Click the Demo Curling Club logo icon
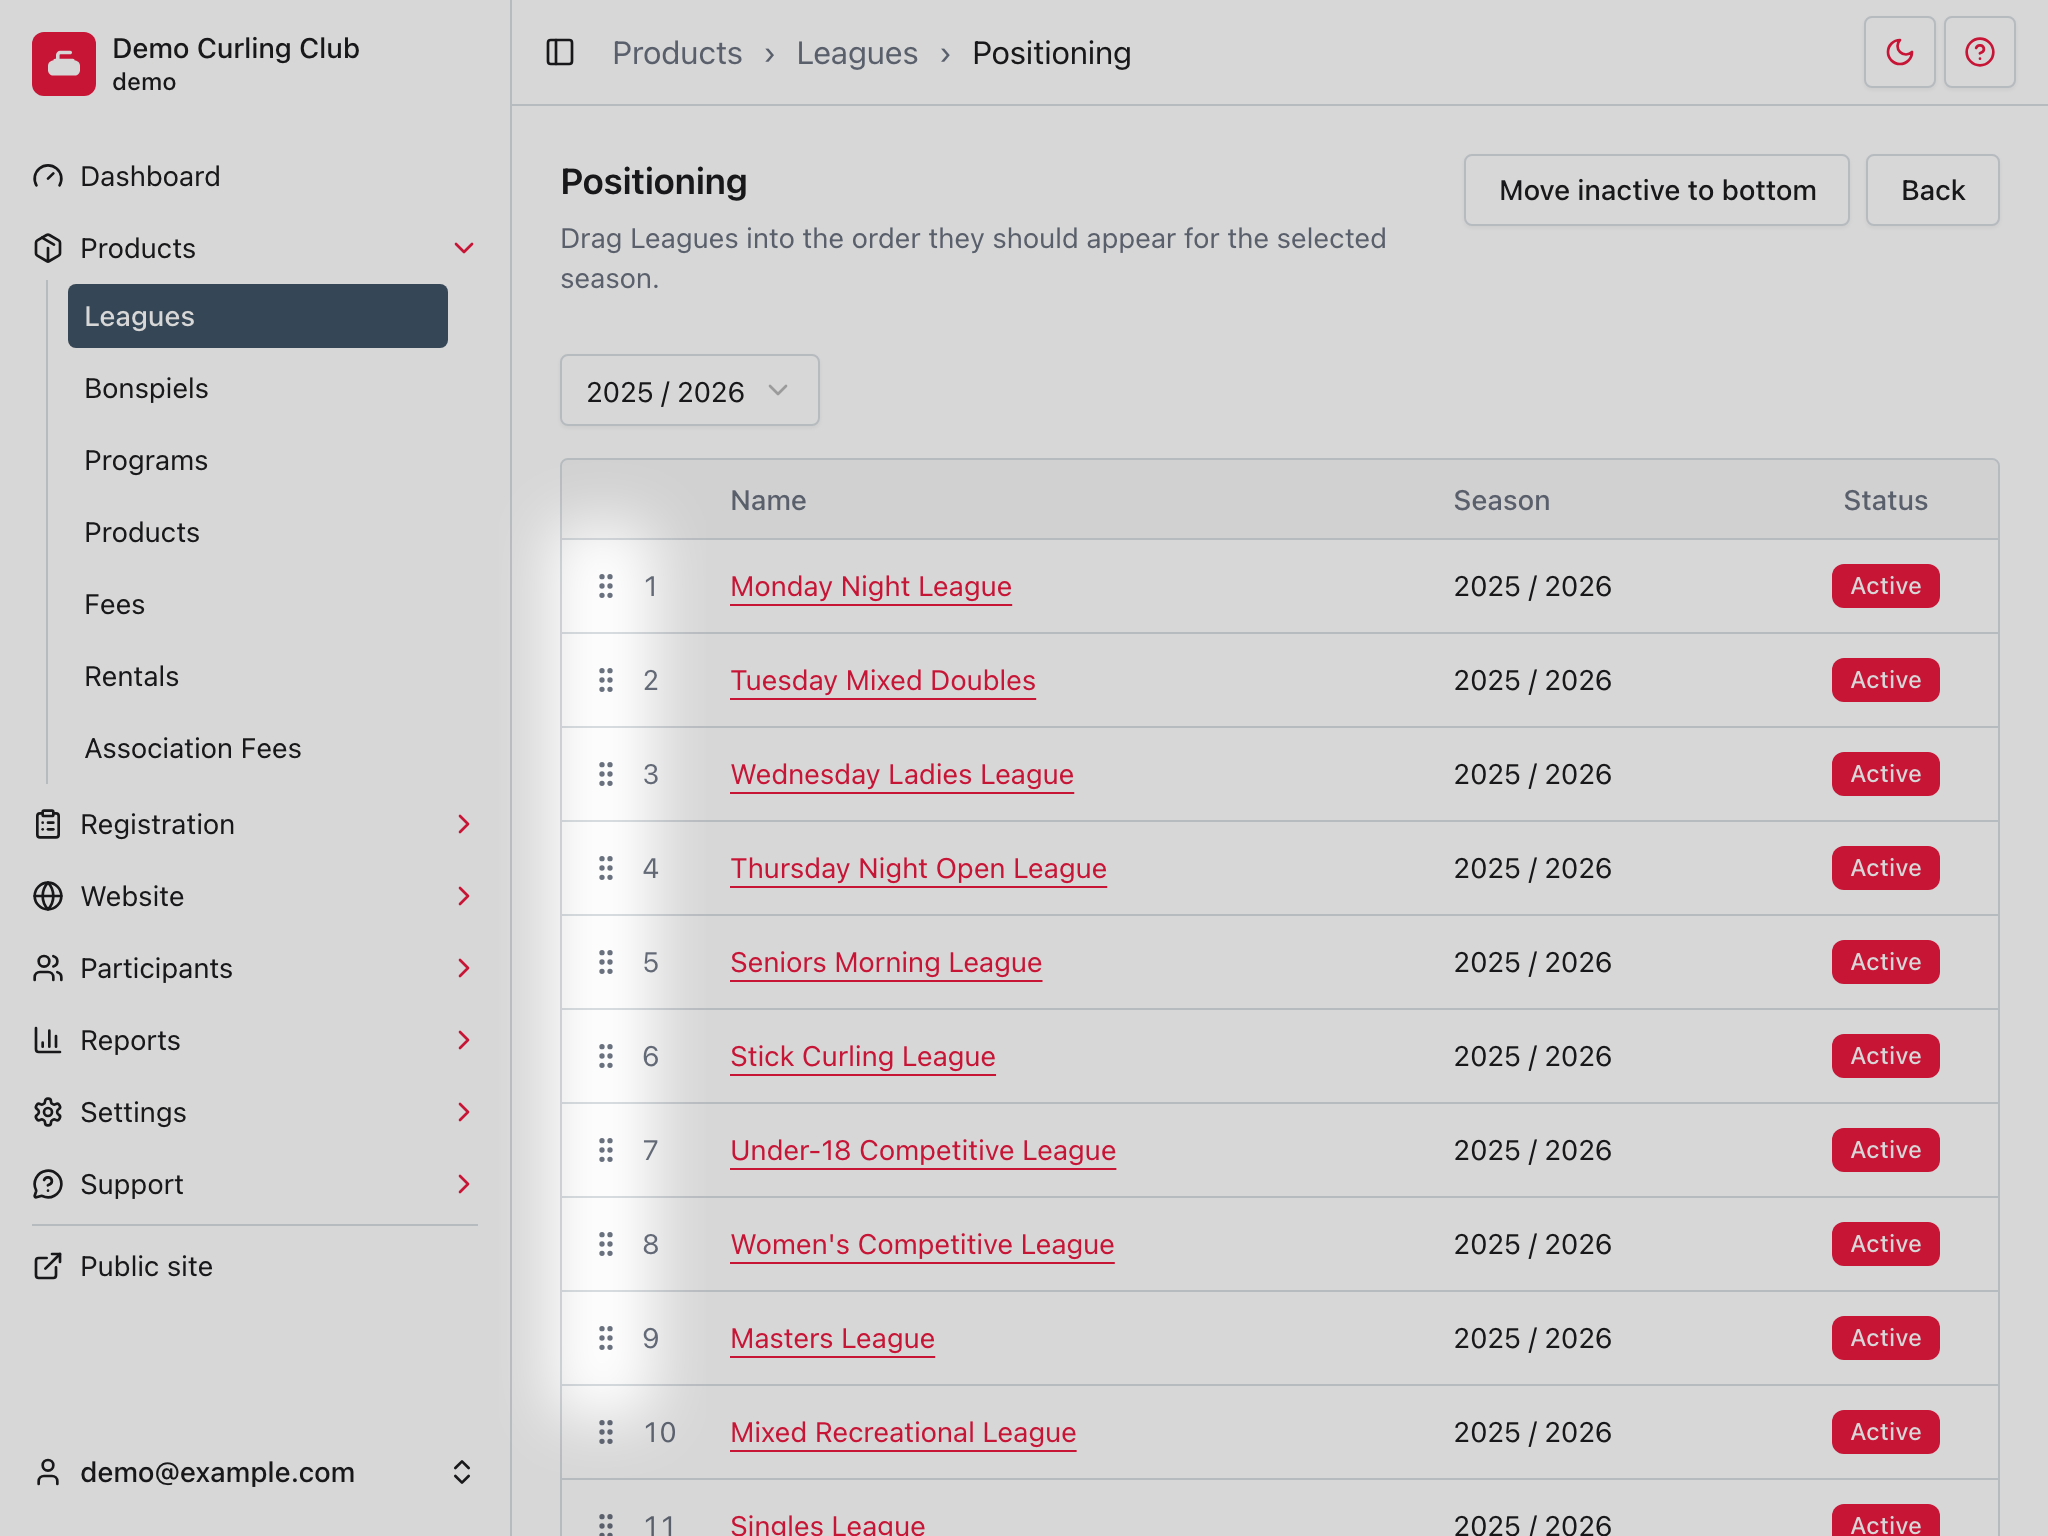The image size is (2048, 1536). click(x=64, y=64)
